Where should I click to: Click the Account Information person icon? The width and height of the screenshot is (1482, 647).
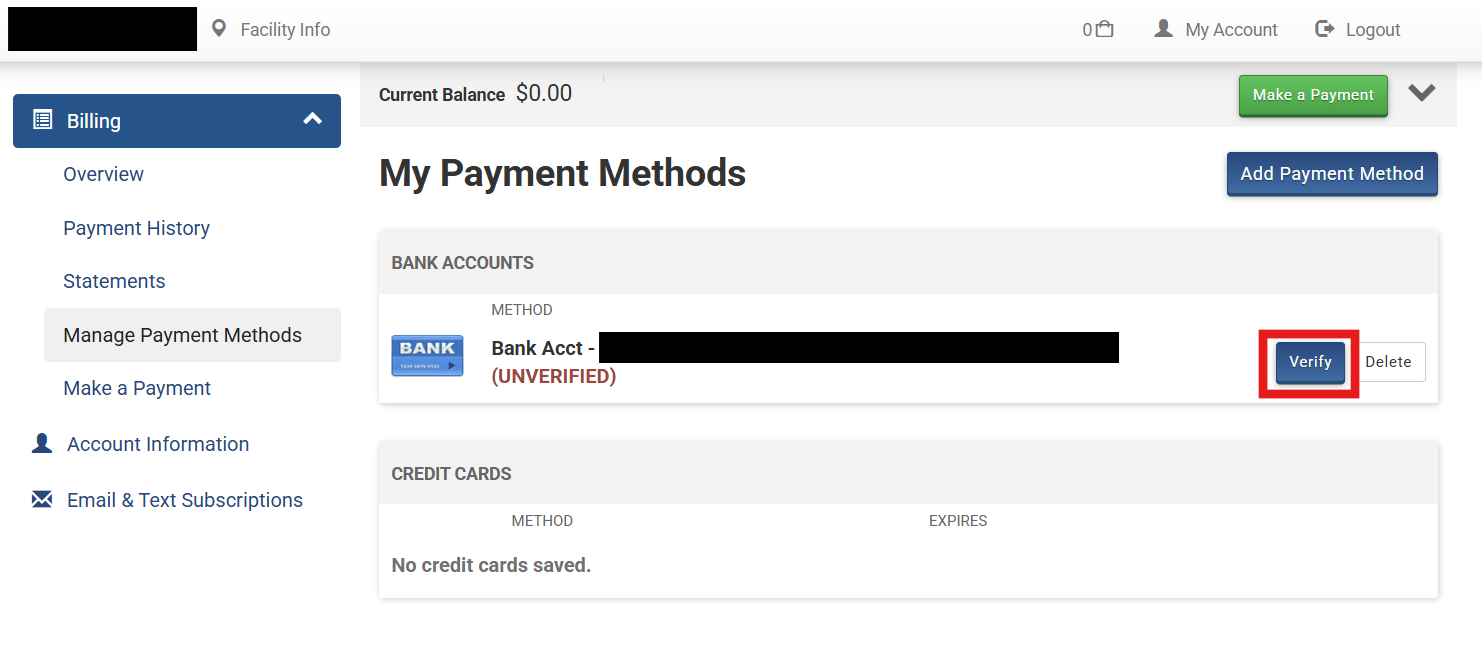click(x=42, y=443)
